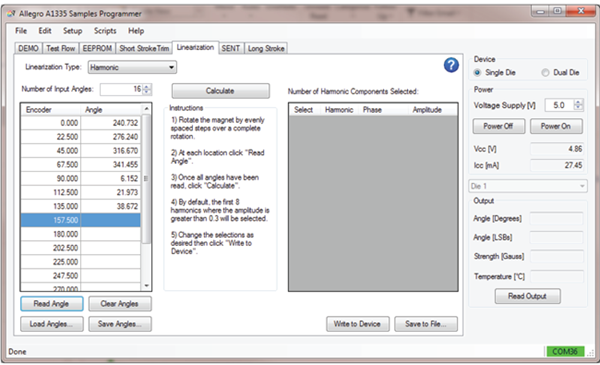Click the Number of Input Angles field
Viewport: 600px width, 365px height.
121,89
